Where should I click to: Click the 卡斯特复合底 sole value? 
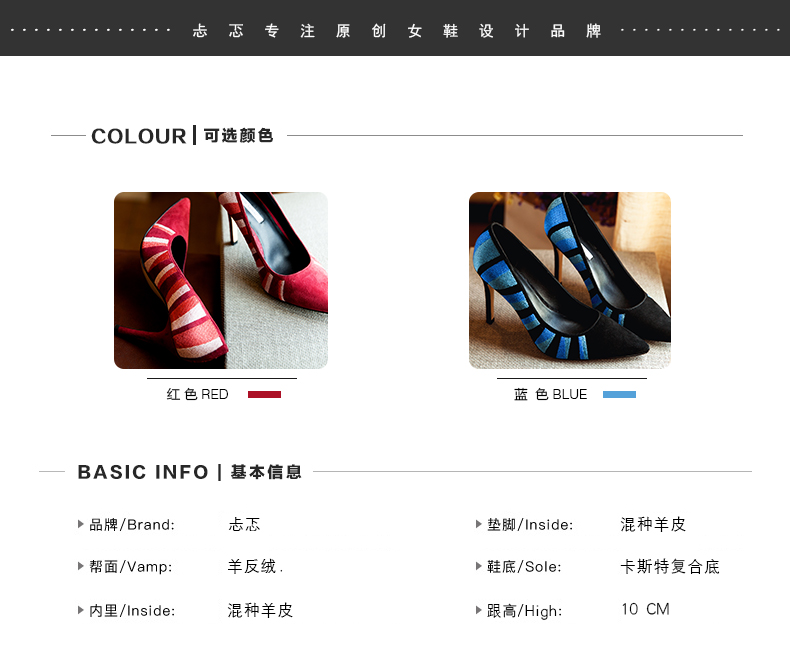pyautogui.click(x=670, y=566)
